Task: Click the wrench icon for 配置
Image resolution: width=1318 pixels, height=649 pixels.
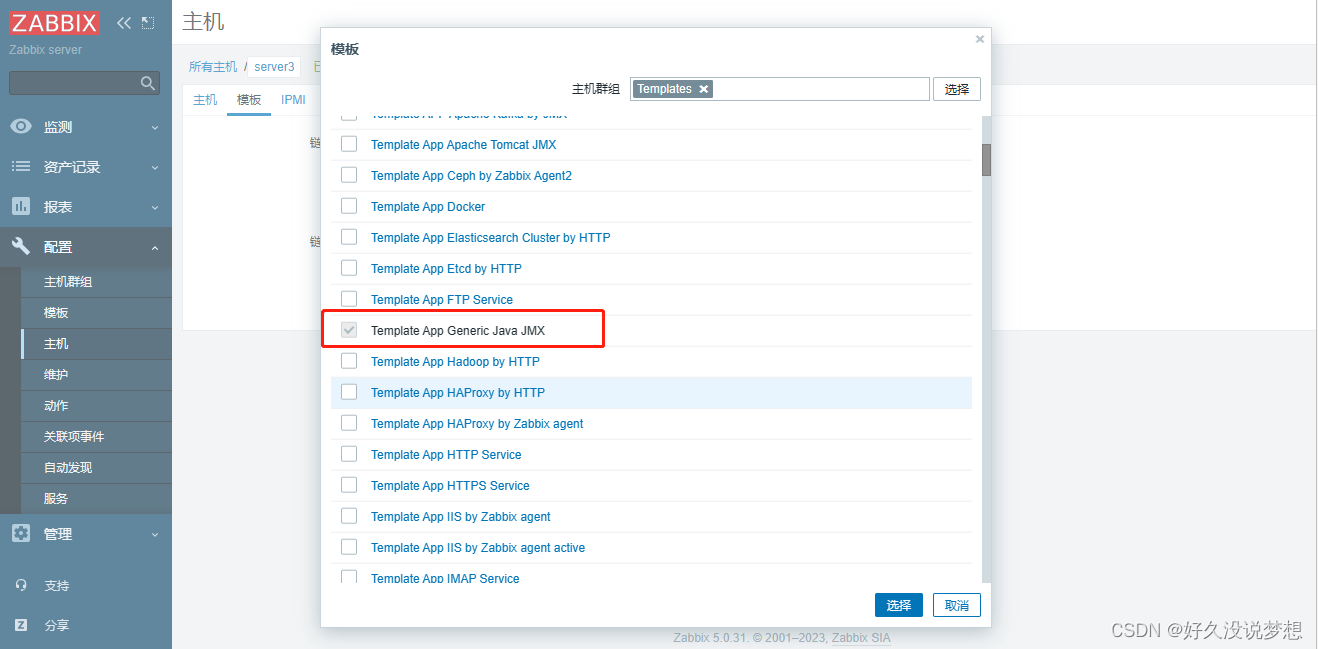Action: click(x=21, y=246)
